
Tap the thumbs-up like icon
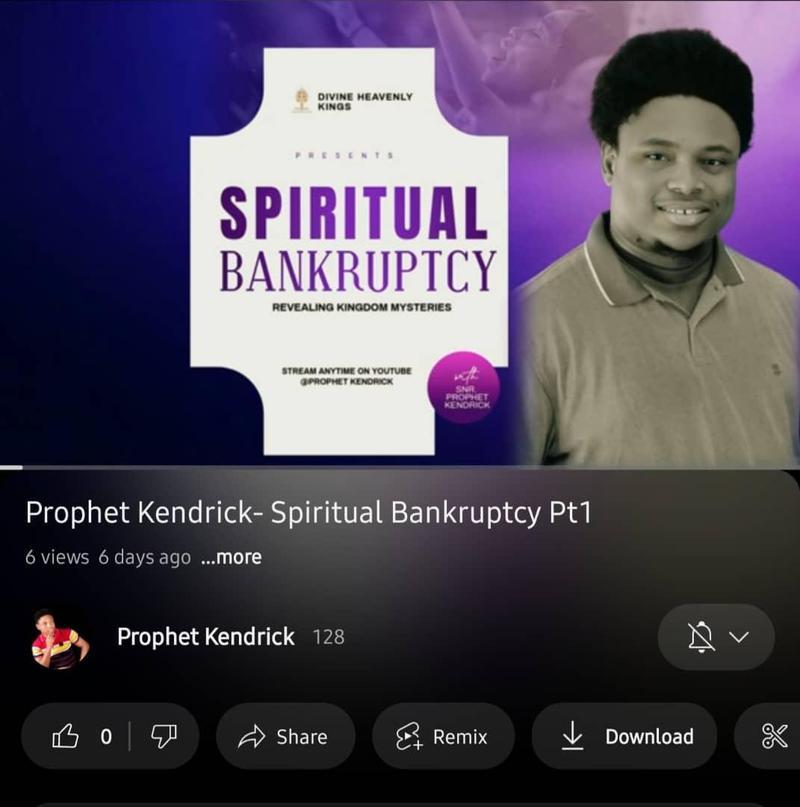coord(65,736)
